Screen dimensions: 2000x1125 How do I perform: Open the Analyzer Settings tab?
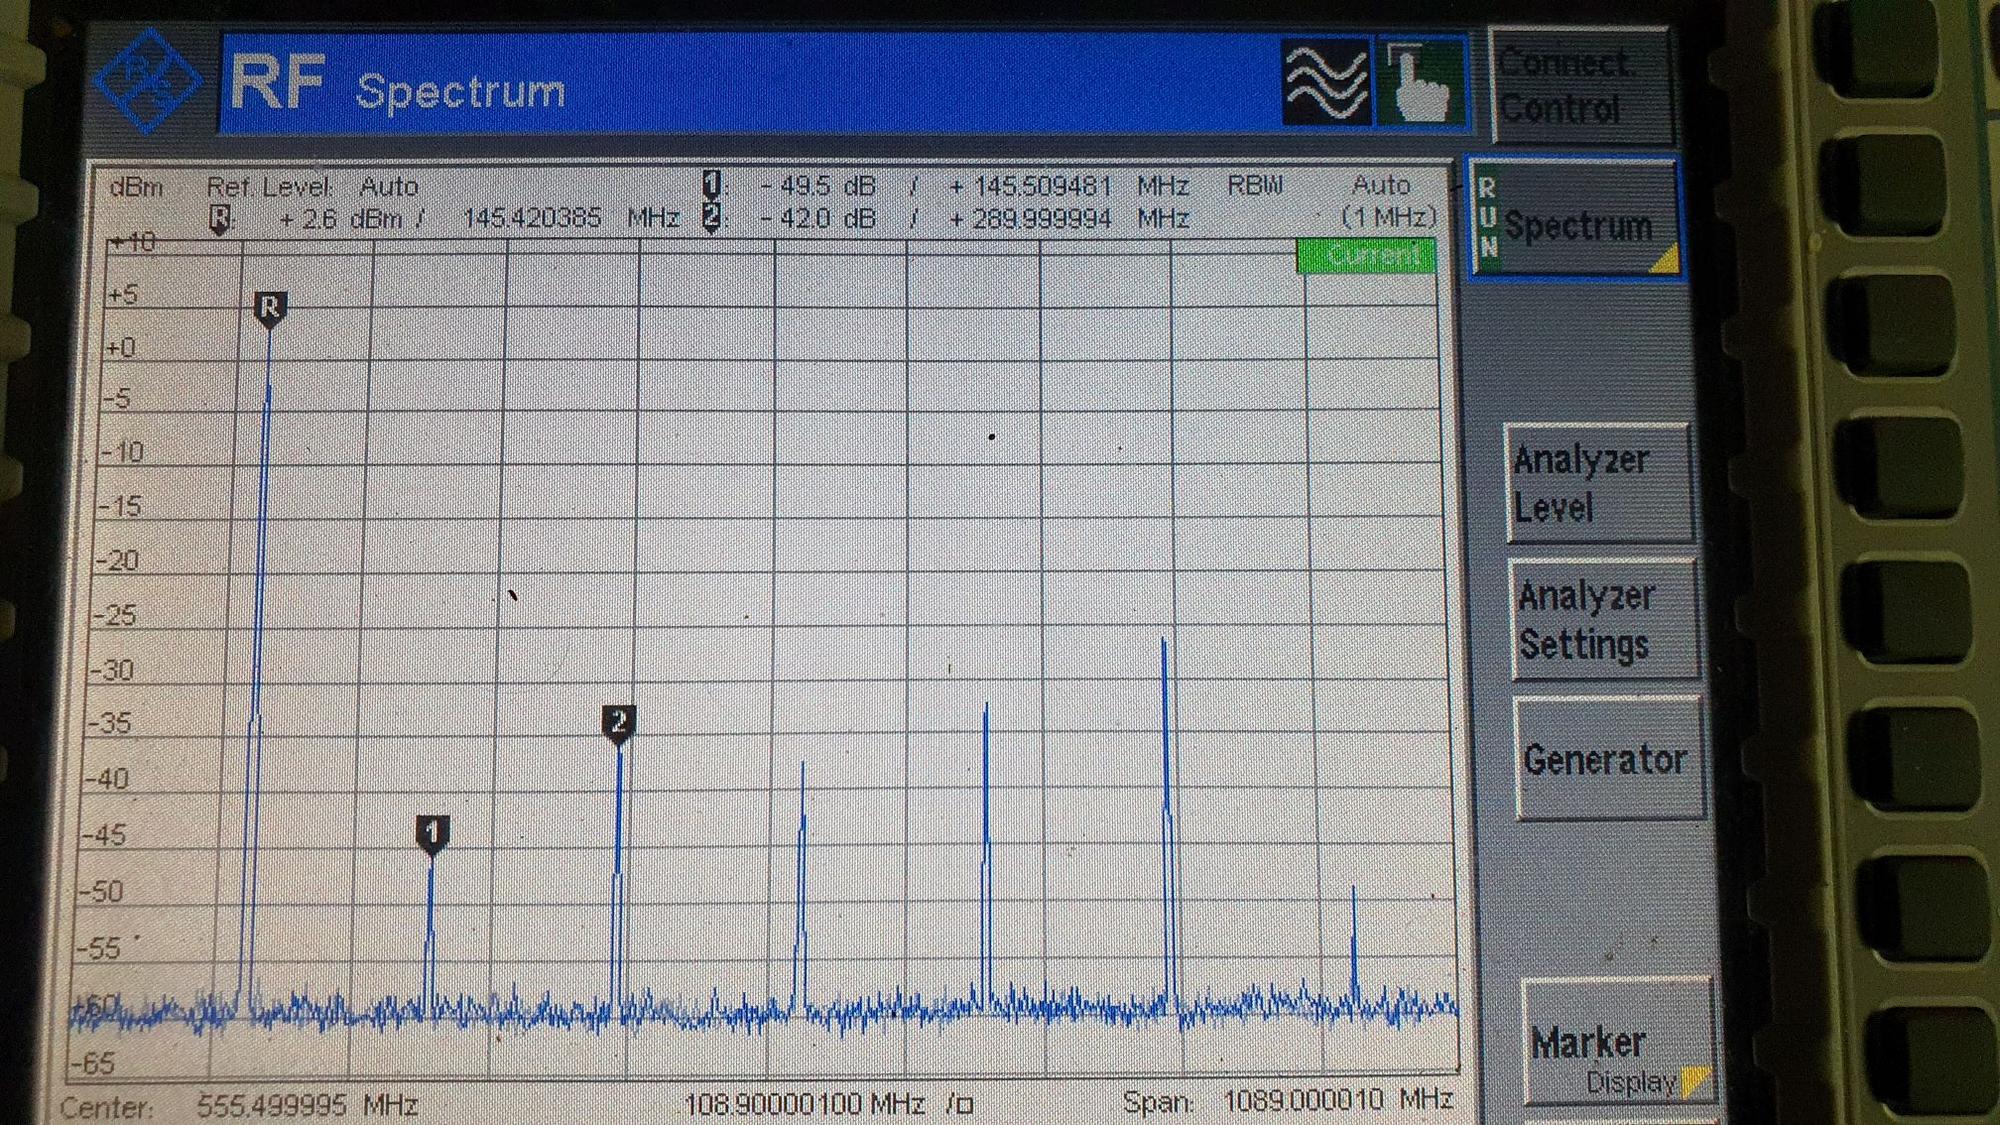[x=1604, y=620]
